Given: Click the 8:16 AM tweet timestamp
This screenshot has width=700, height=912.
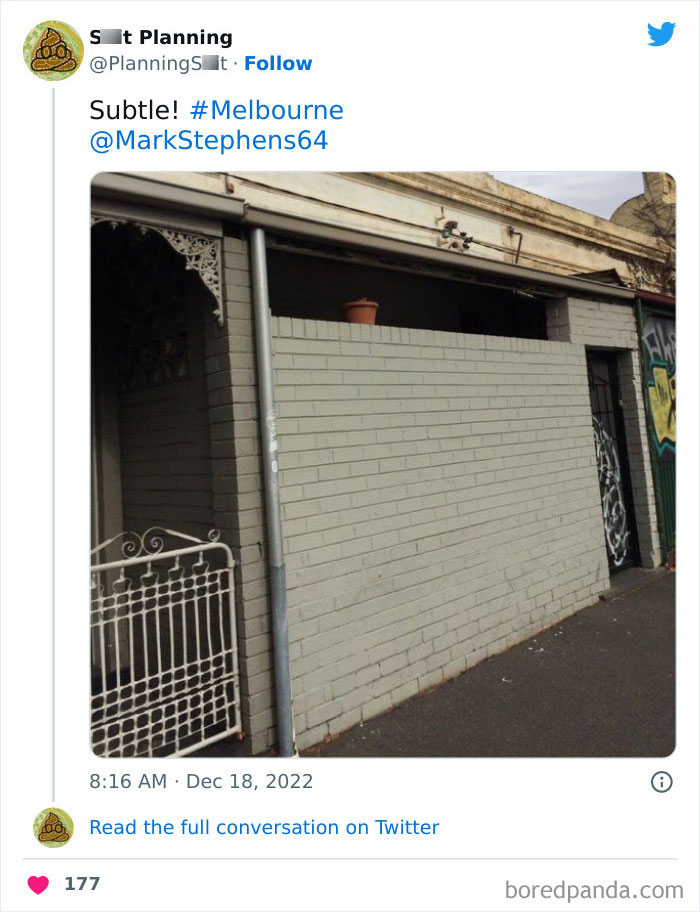Looking at the screenshot, I should click(128, 781).
